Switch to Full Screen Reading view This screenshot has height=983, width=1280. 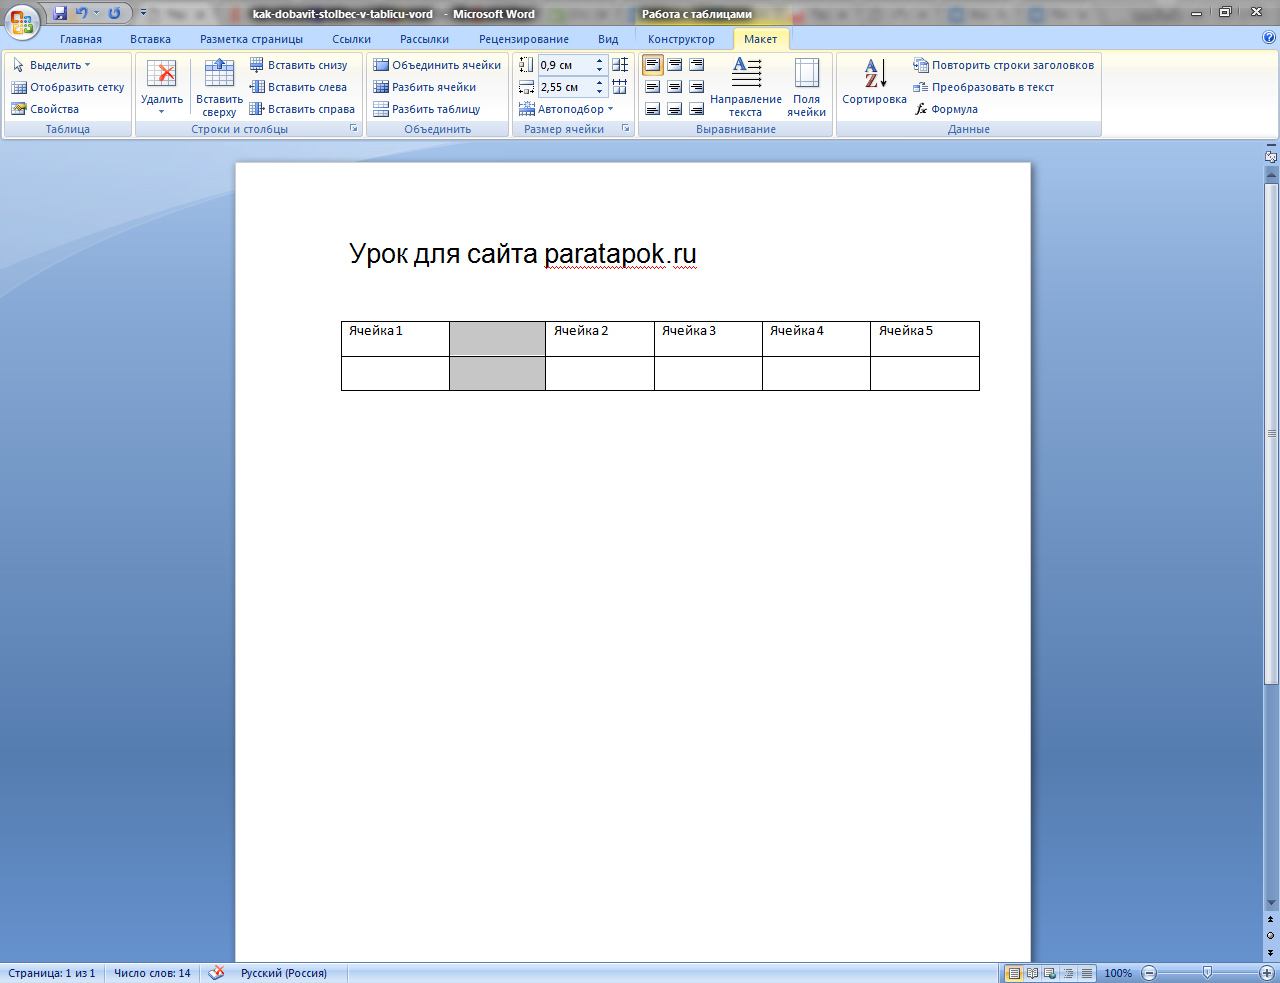click(1032, 973)
